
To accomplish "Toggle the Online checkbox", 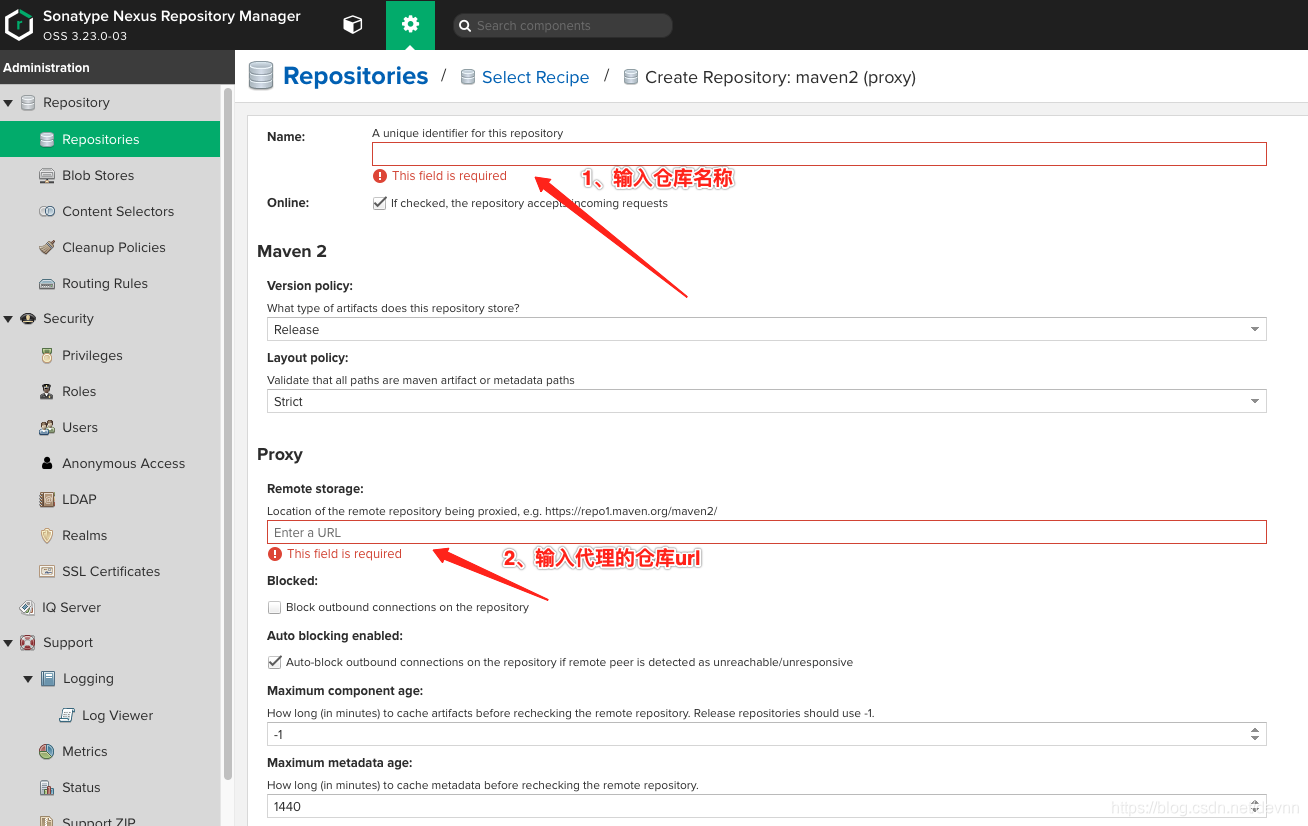I will coord(379,203).
